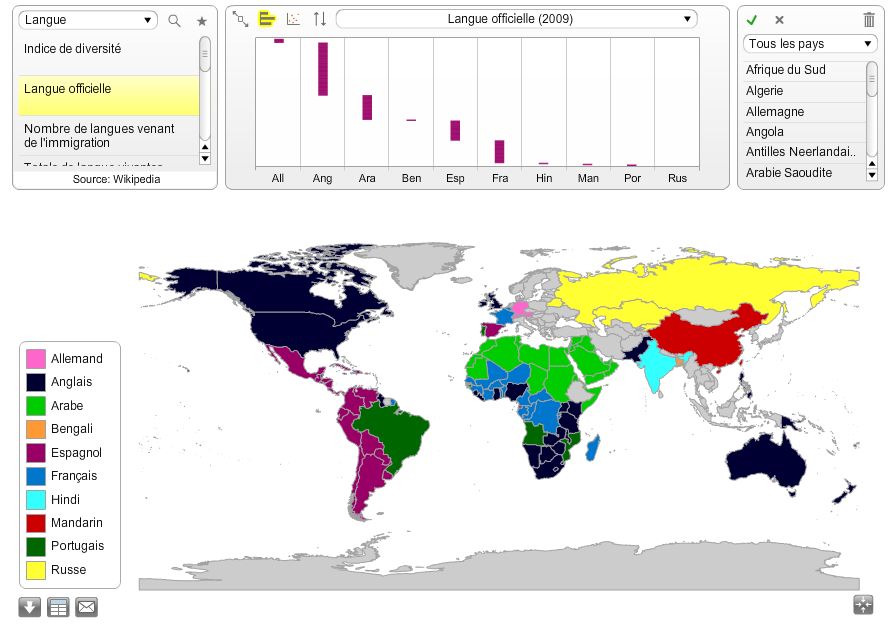Click scroll up arrow in country list
Image resolution: width=892 pixels, height=624 pixels.
872,164
